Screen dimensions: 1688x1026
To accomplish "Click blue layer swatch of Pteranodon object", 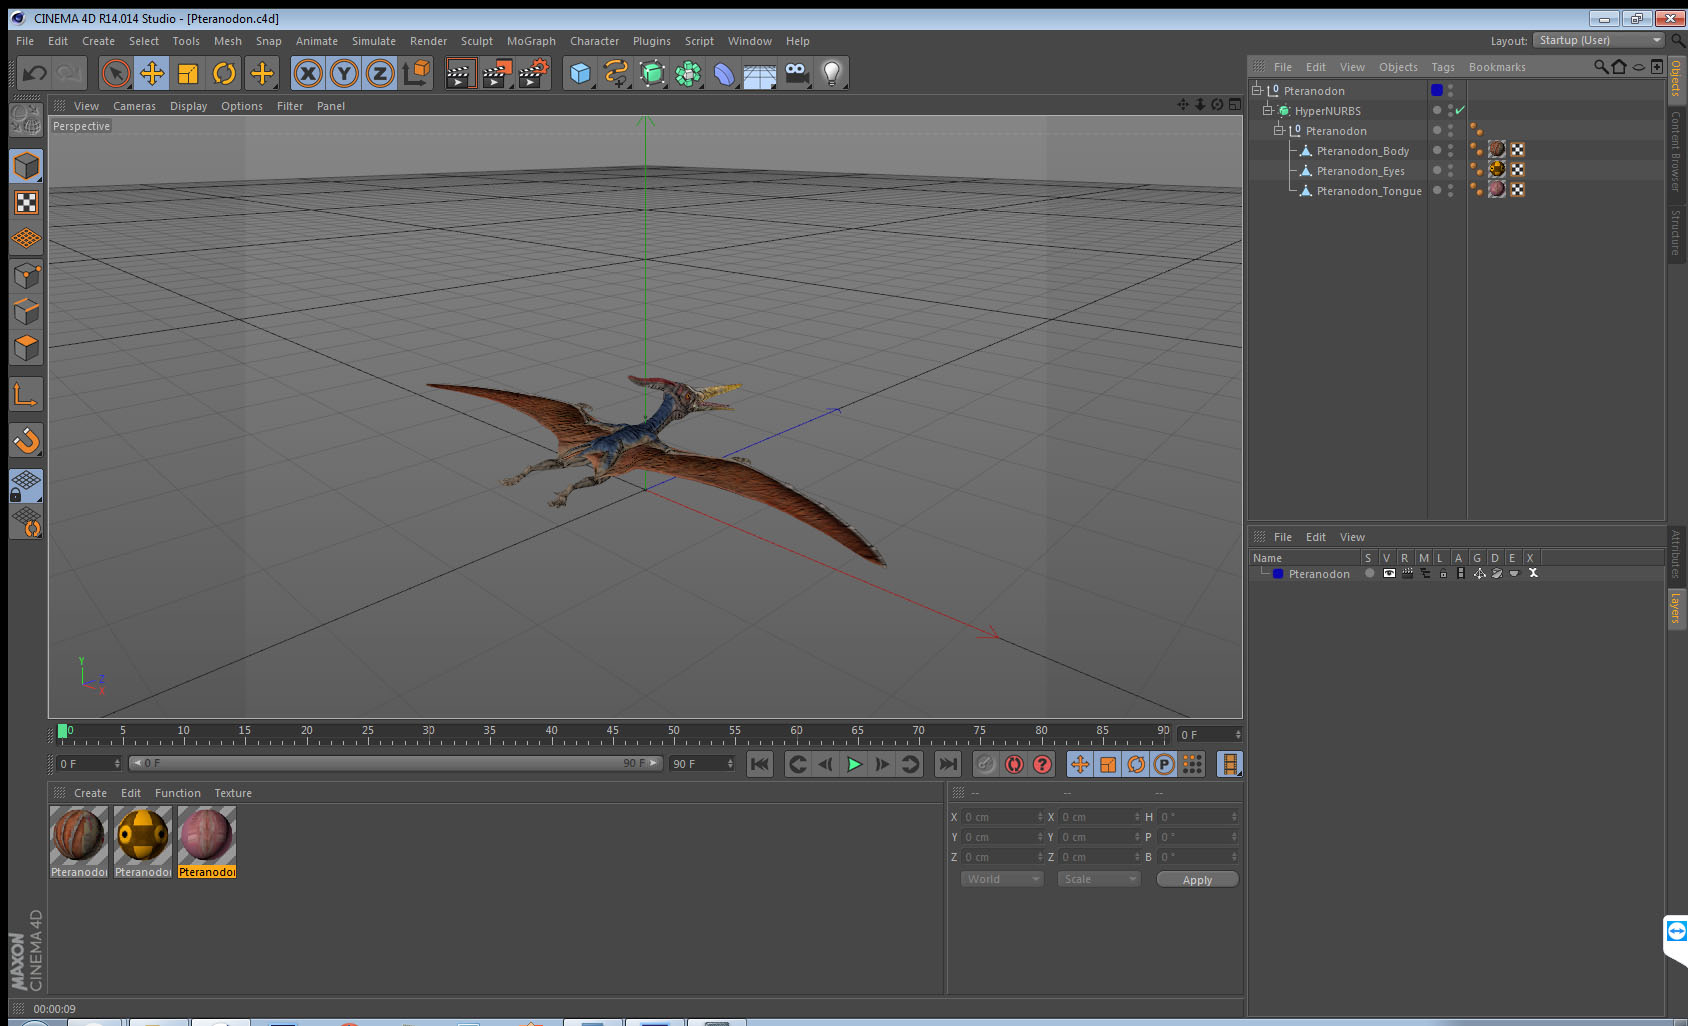I will coord(1437,90).
